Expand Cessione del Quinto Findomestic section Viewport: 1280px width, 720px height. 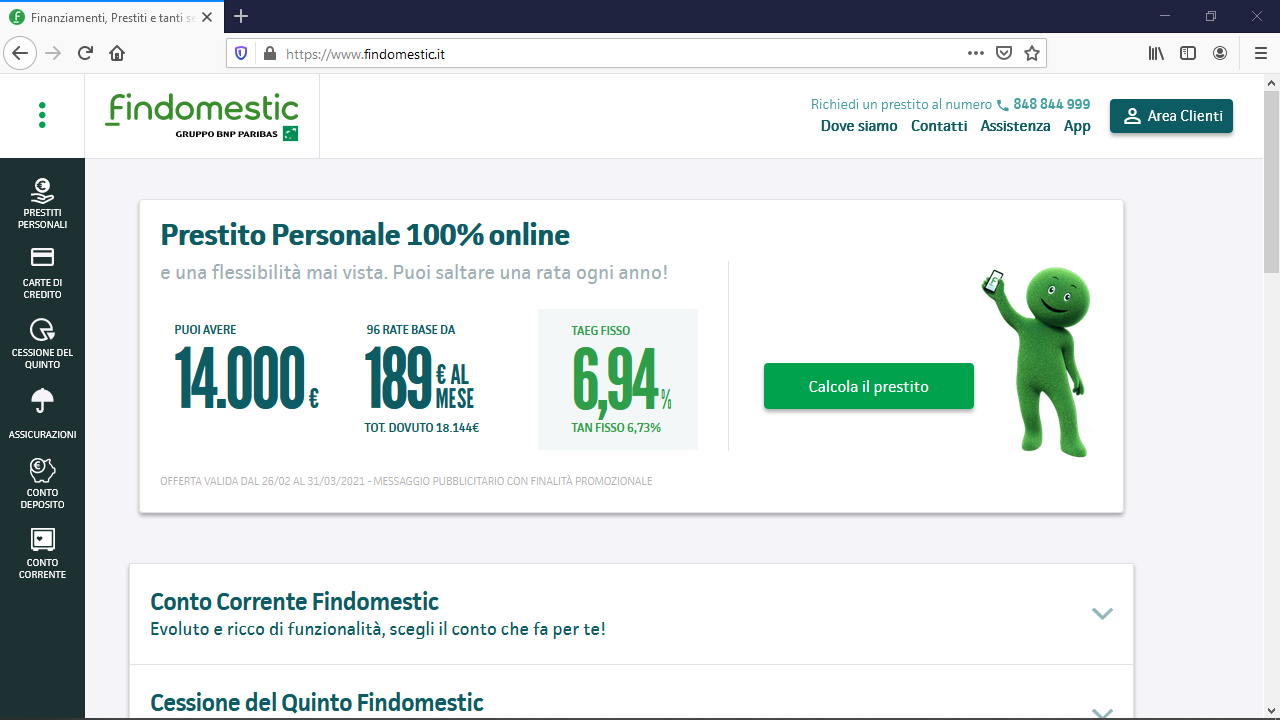point(631,692)
